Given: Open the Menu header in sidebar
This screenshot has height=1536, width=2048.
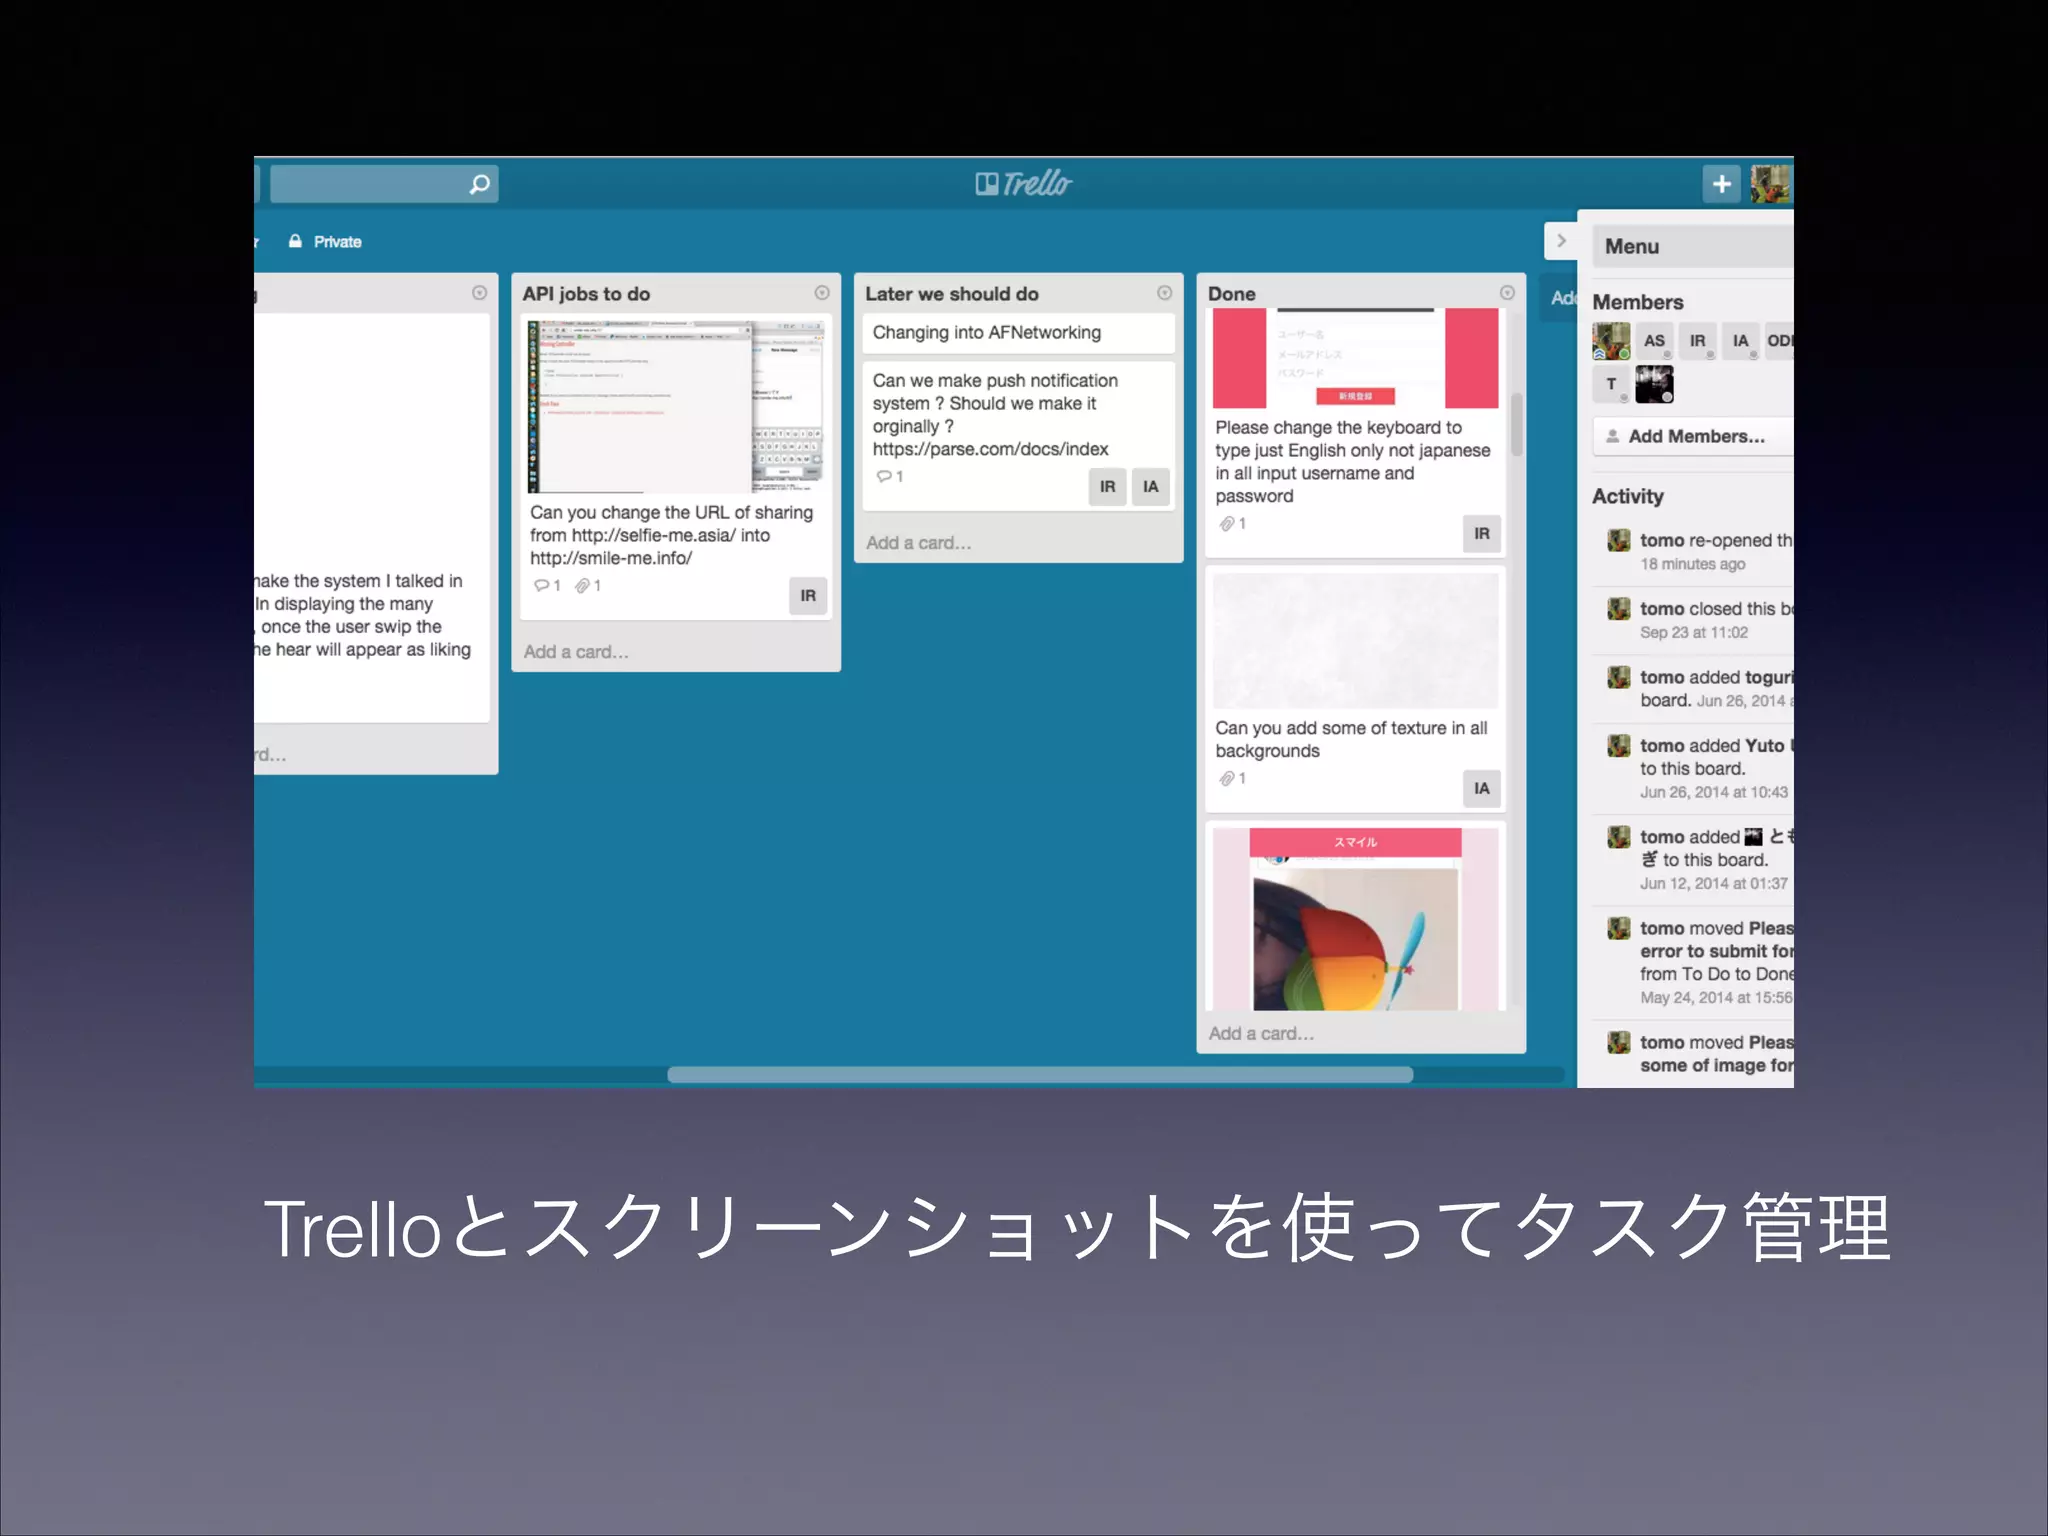Looking at the screenshot, I should pos(1692,246).
